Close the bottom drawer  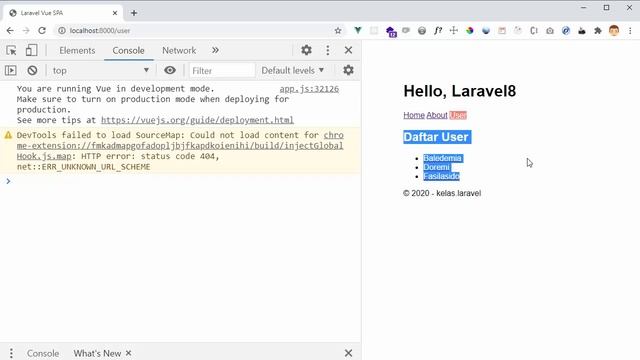coord(348,353)
